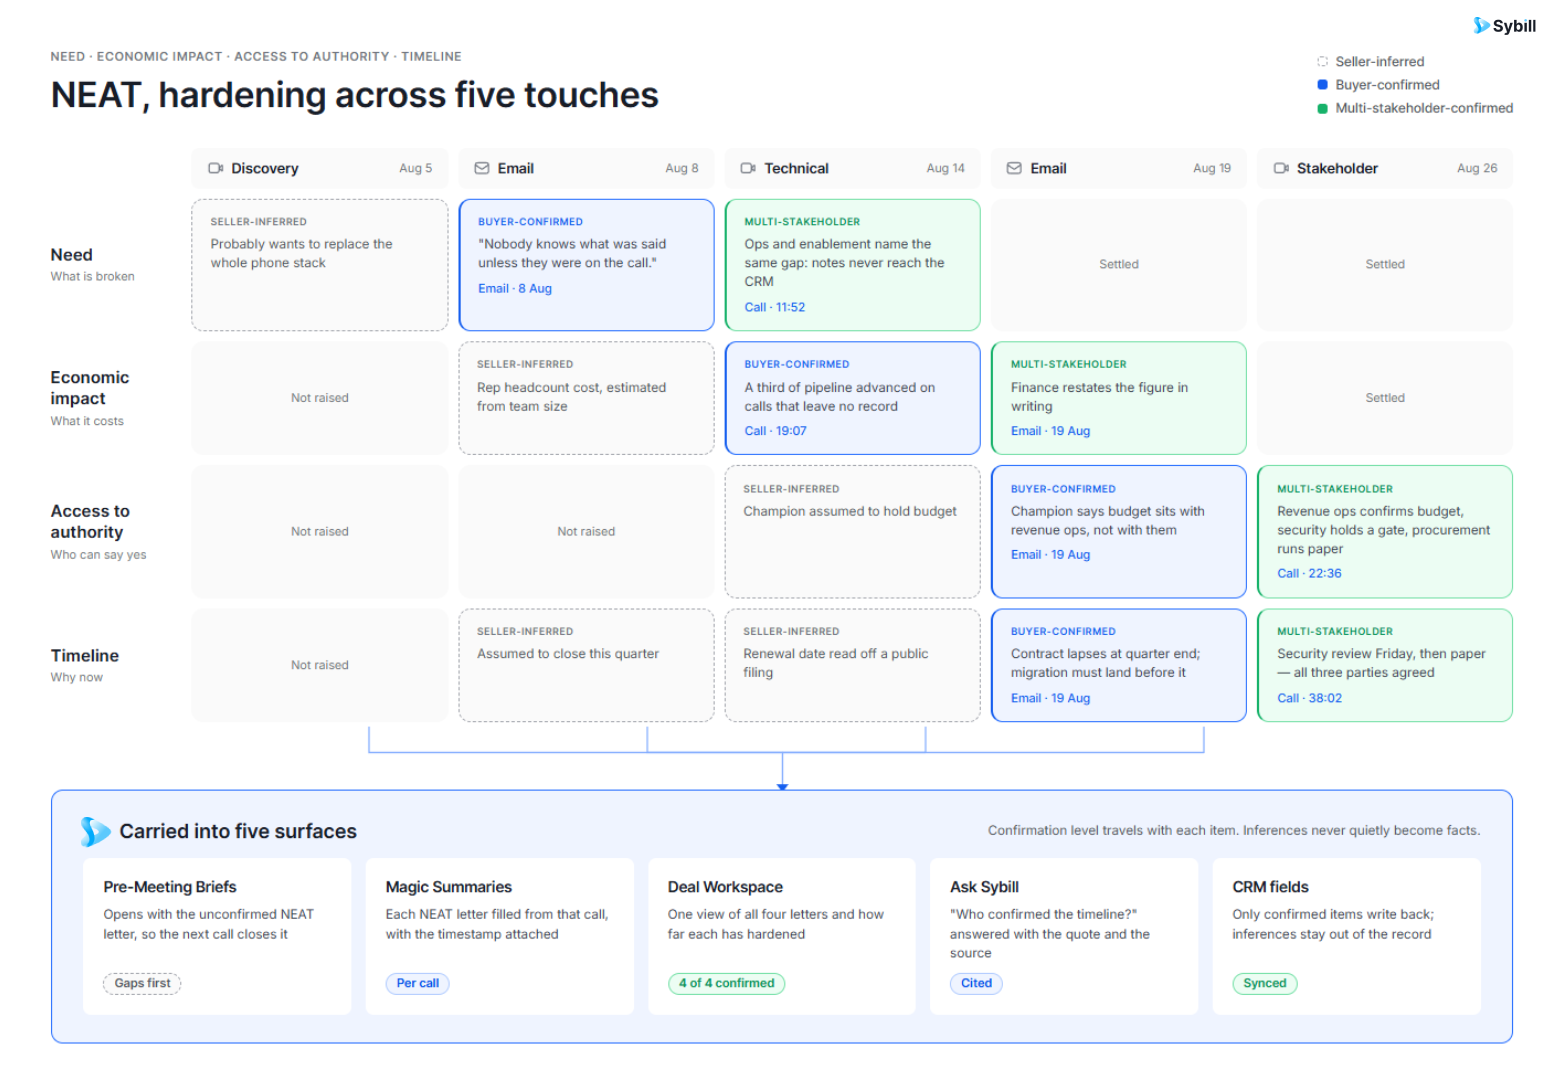Click the Sybill icon beside Carried into five surfaces
Screen dimensions: 1563x1080
coord(96,831)
